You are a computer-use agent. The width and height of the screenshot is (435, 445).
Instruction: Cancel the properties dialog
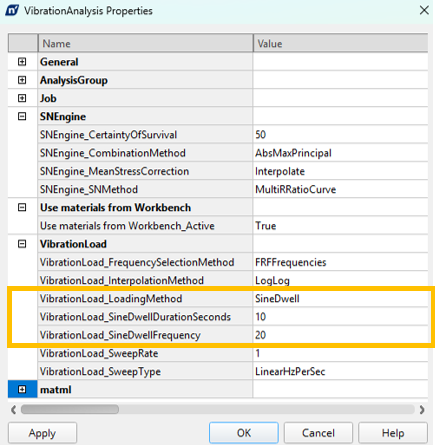pos(318,433)
